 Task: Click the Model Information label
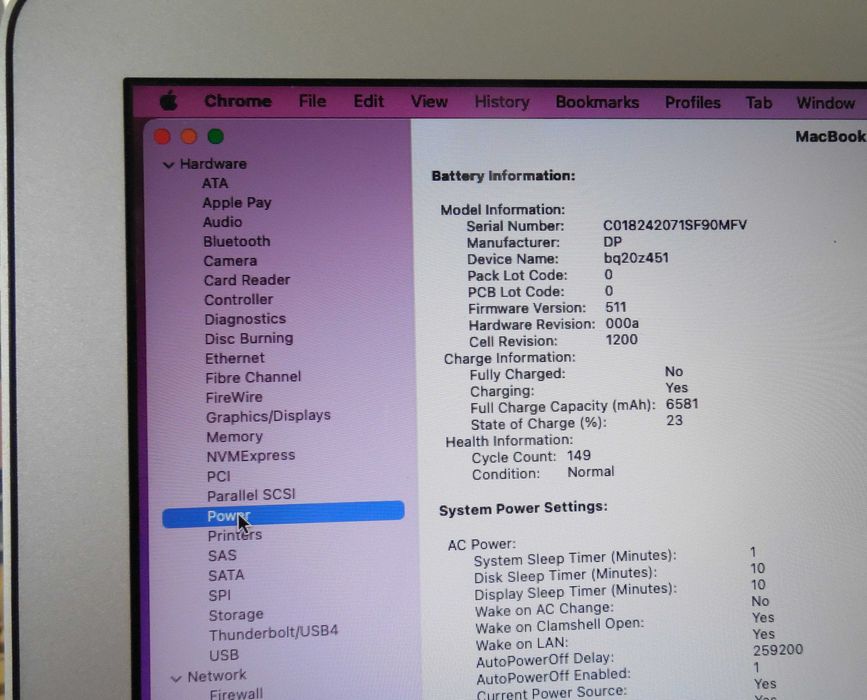coord(503,210)
